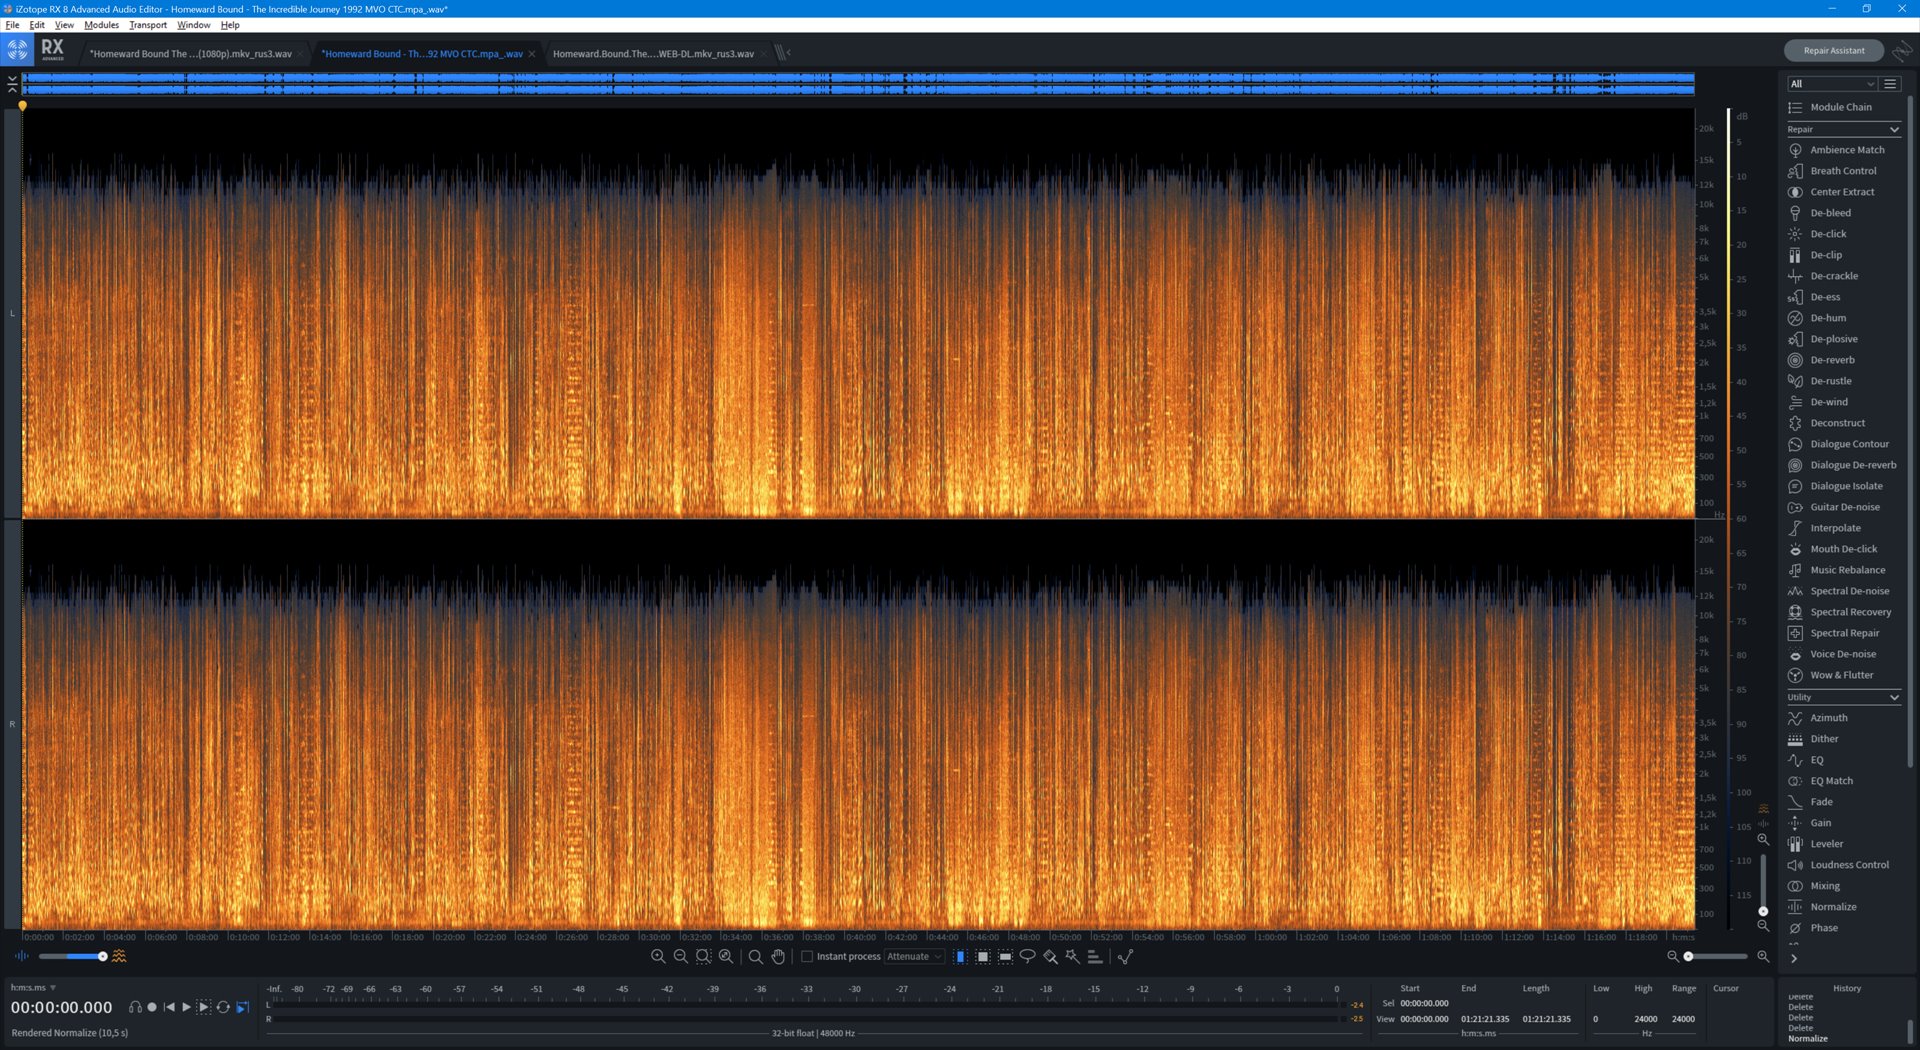
Task: Select the Time selection tool
Action: point(960,957)
